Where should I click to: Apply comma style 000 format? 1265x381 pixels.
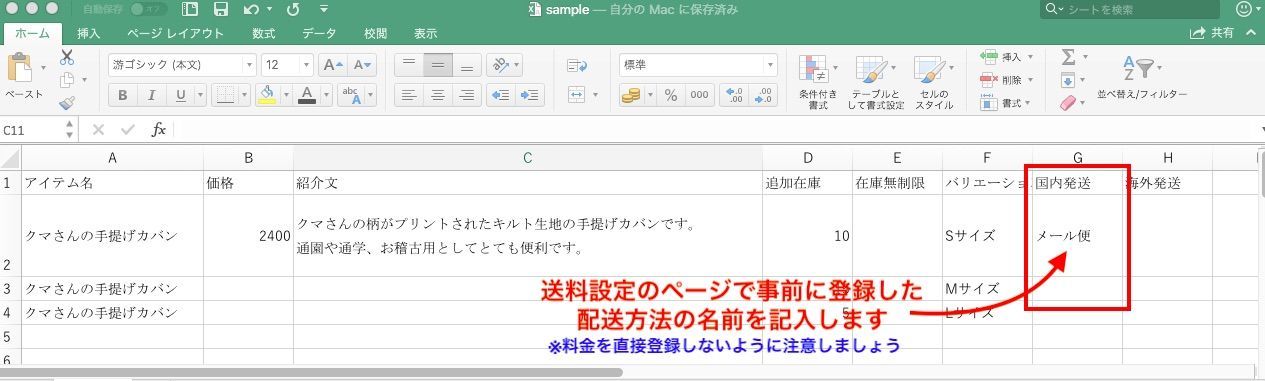(x=699, y=95)
